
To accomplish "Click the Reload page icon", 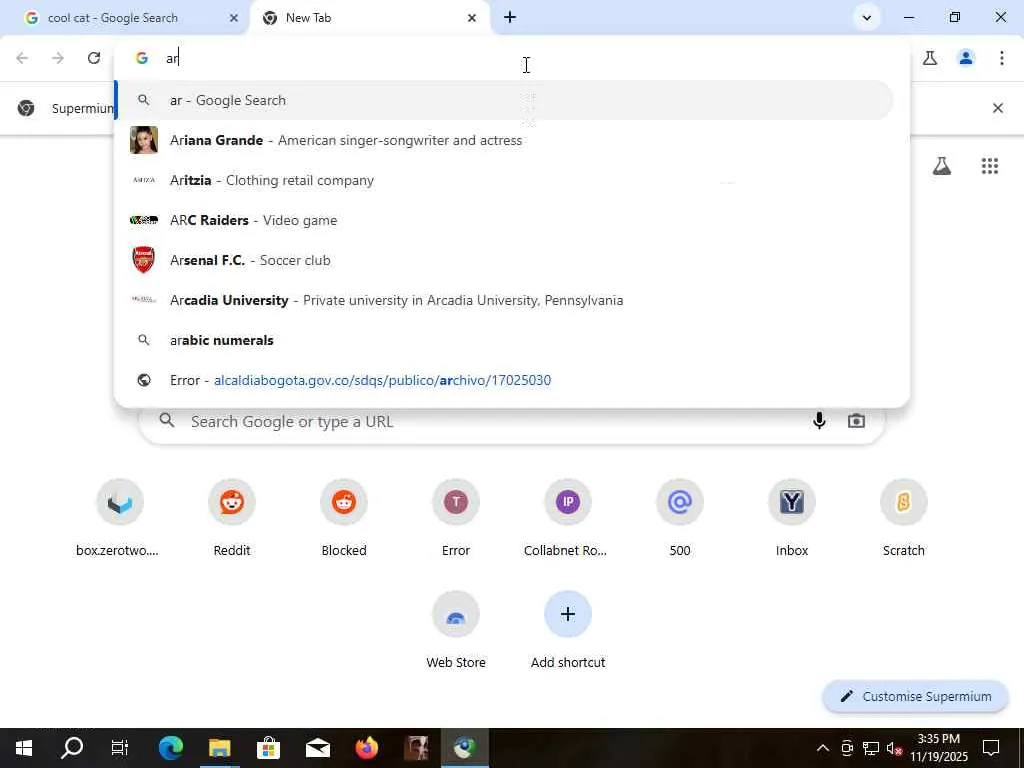I will point(93,58).
